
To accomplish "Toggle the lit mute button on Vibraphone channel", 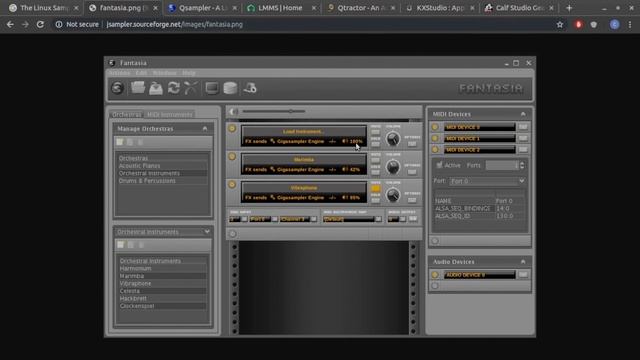I will (x=376, y=189).
